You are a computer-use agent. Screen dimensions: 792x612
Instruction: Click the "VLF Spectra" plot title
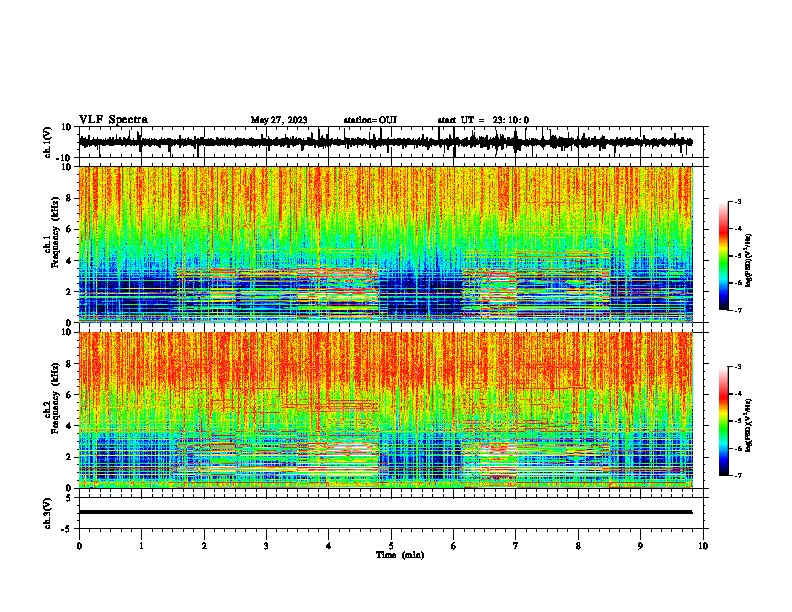pyautogui.click(x=114, y=120)
